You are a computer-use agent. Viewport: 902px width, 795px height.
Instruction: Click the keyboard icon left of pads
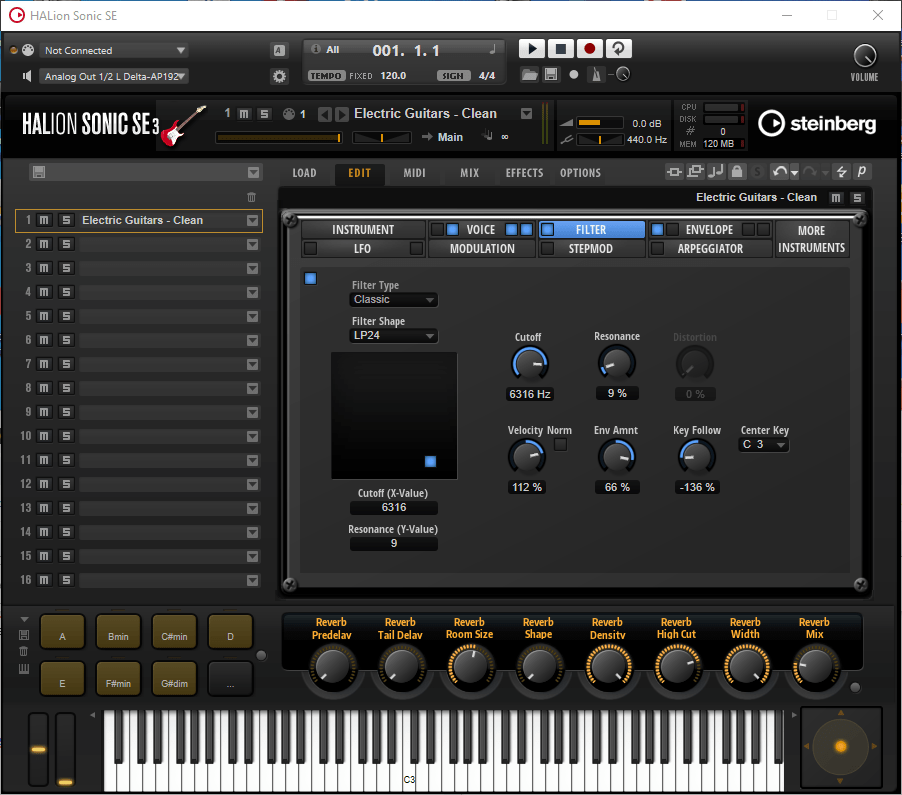[x=24, y=669]
